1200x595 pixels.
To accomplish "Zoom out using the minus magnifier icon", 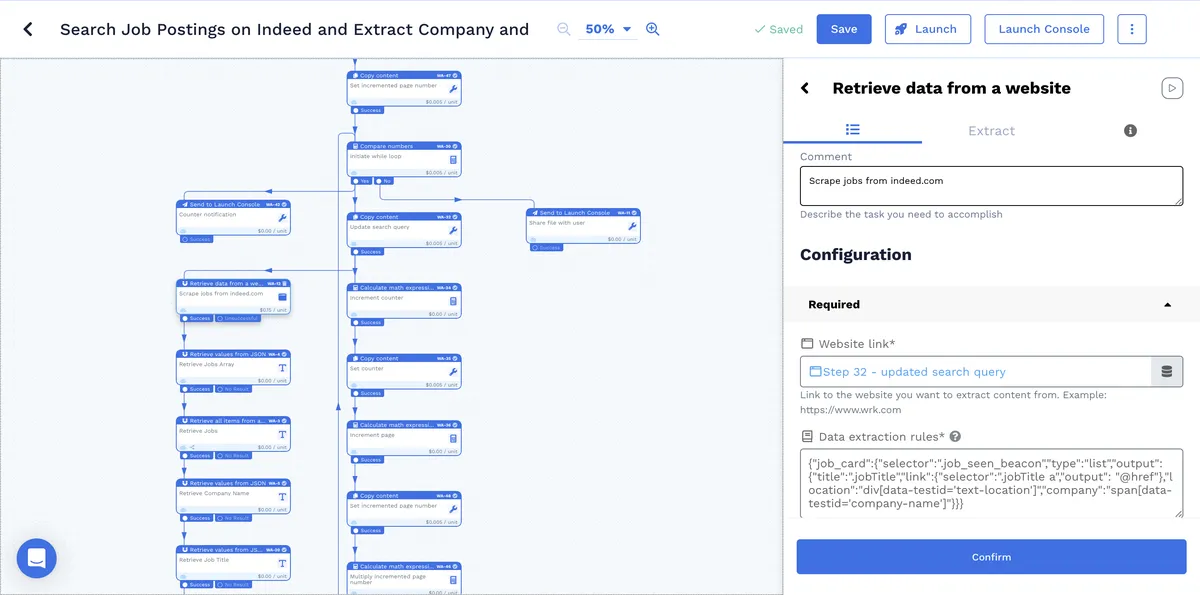I will [x=564, y=29].
